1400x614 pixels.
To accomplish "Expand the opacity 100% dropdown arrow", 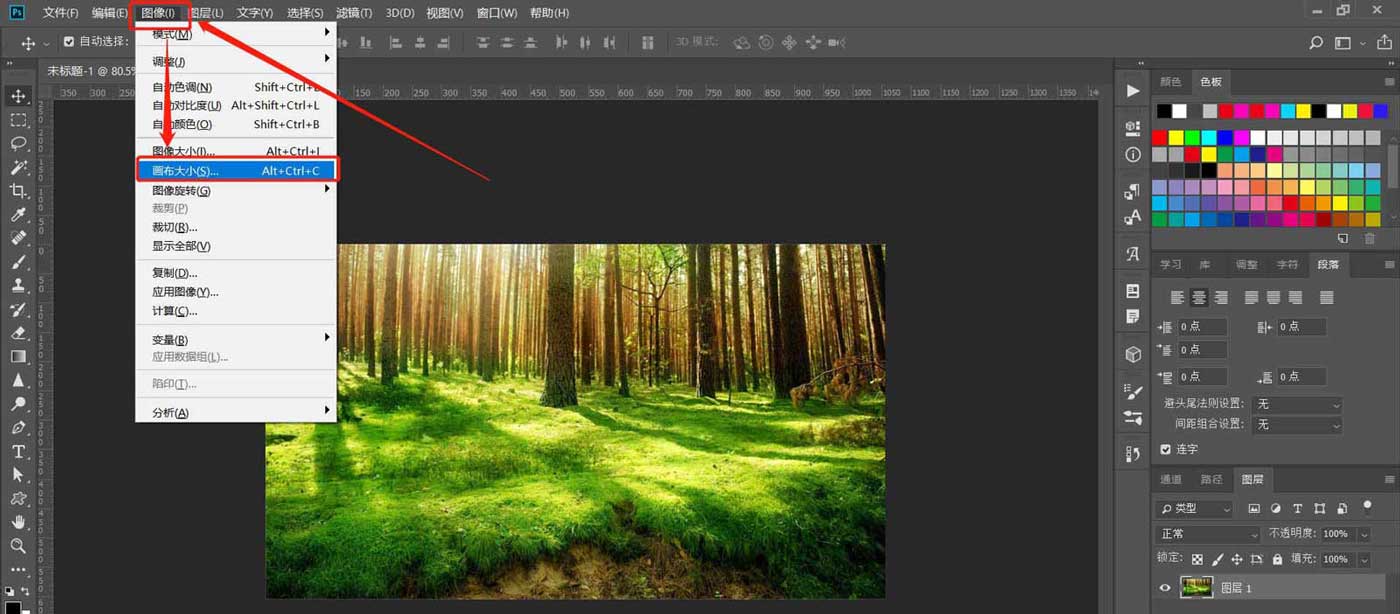I will 1364,534.
